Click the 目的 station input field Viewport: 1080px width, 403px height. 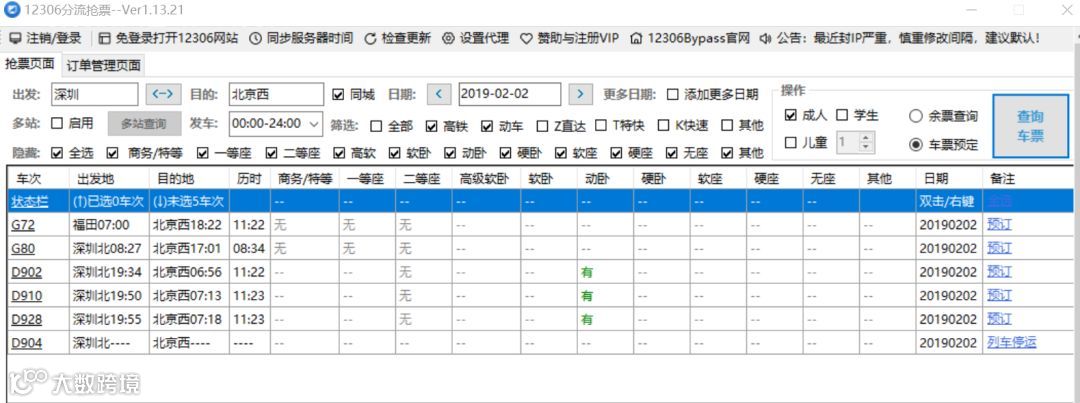[x=276, y=94]
